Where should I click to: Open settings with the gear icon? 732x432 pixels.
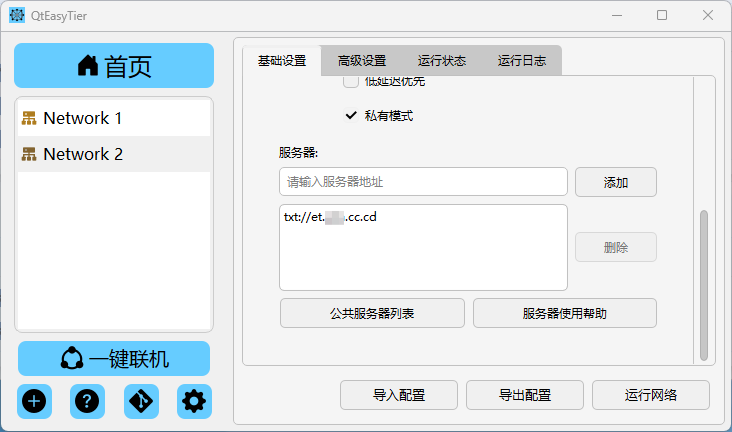point(194,401)
